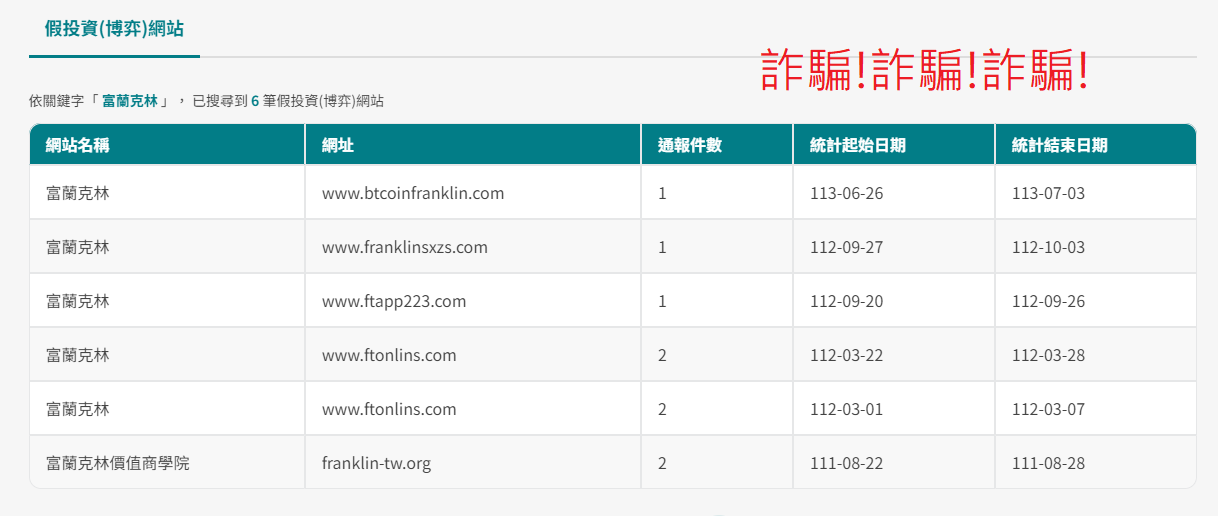
Task: Select the 富蘭克林價值商學院 site name
Action: (118, 463)
